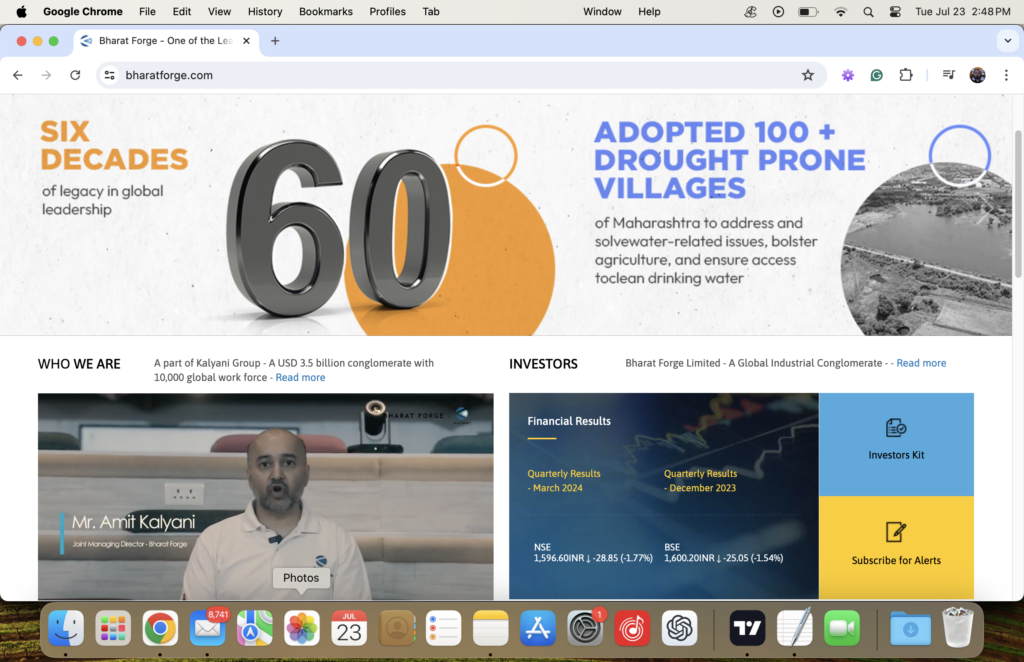Viewport: 1024px width, 662px height.
Task: Reload the page with the refresh icon
Action: pos(75,75)
